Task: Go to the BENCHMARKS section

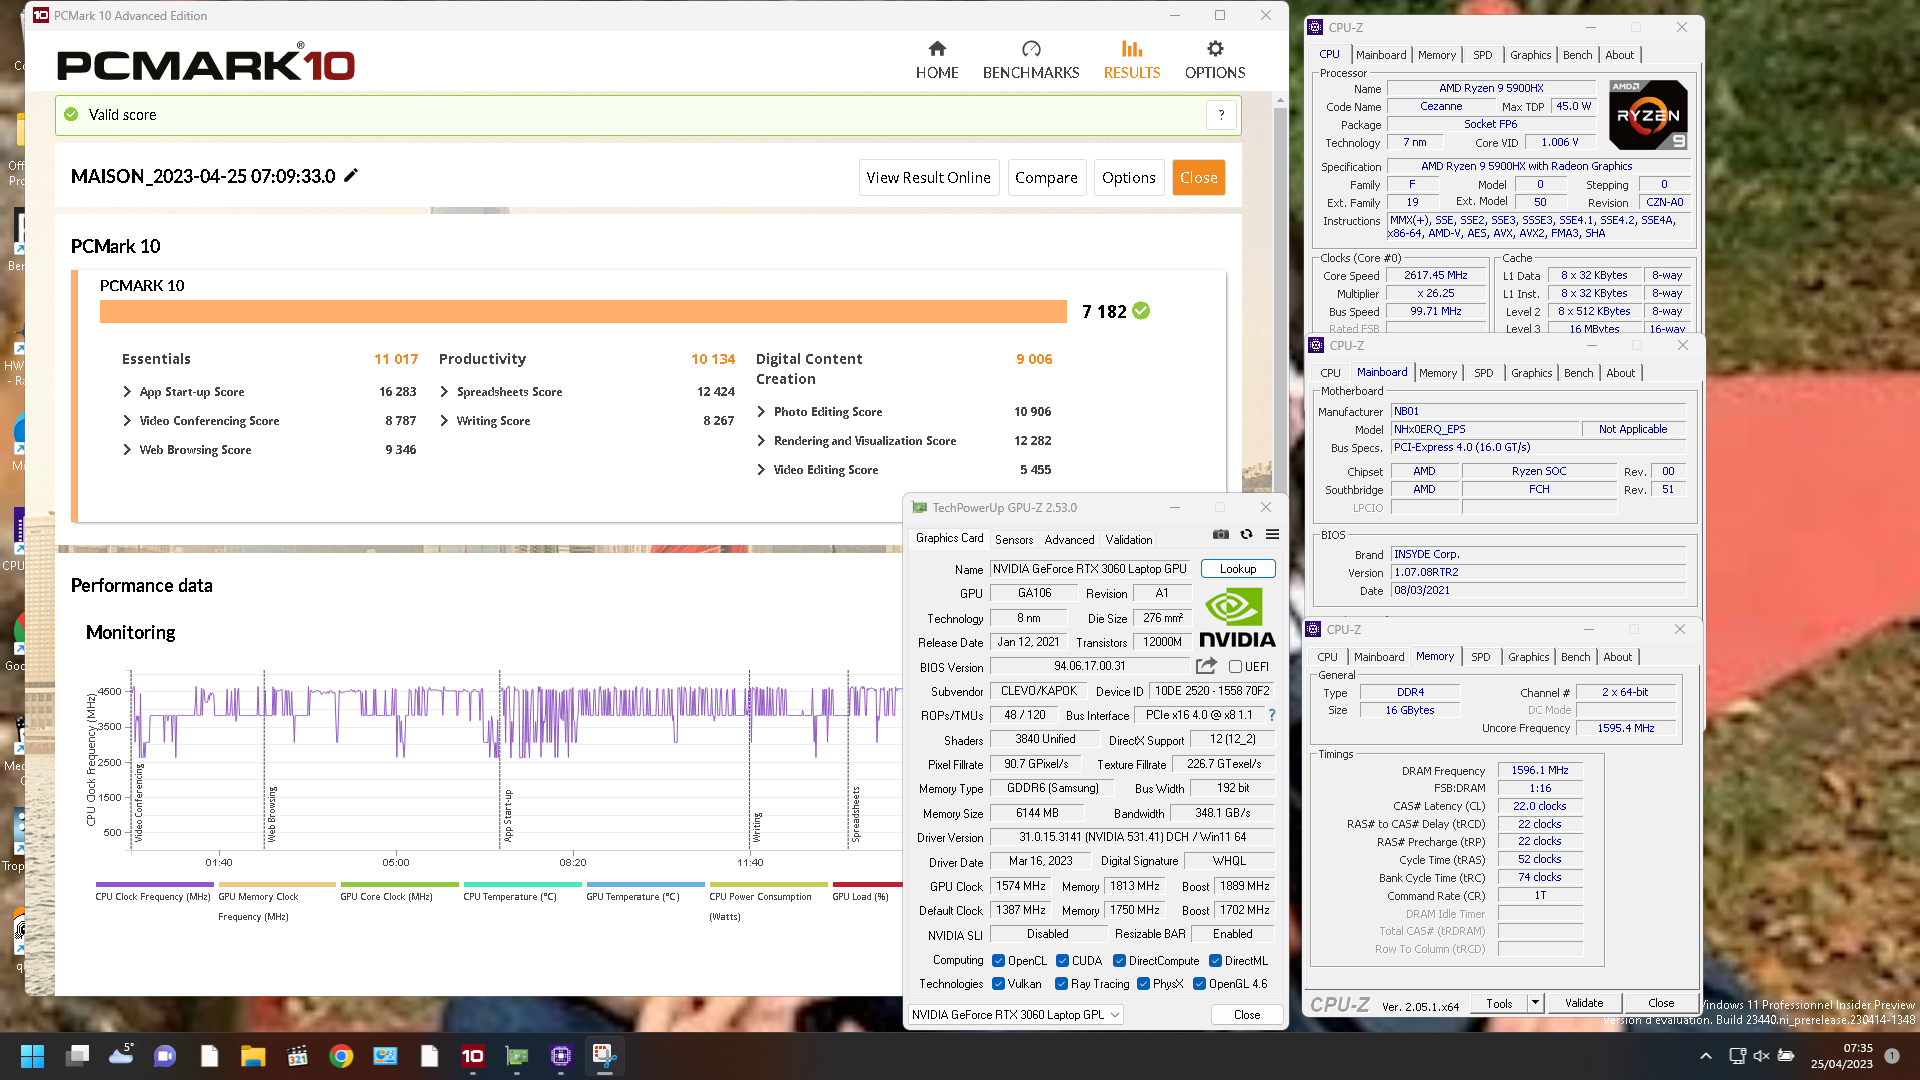Action: pyautogui.click(x=1031, y=60)
